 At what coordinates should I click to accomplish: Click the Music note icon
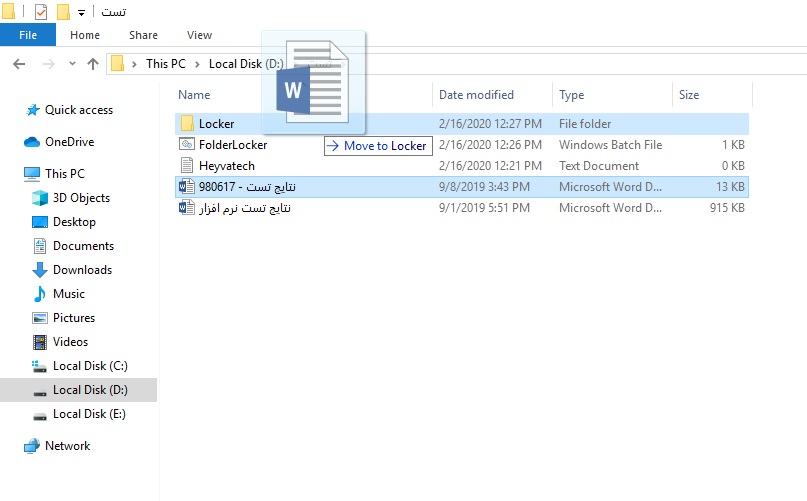click(40, 293)
